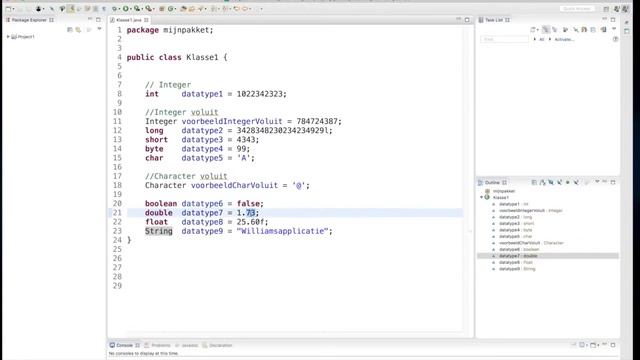This screenshot has width=640, height=360.
Task: Select datatype5 : char in Outline
Action: pos(516,236)
